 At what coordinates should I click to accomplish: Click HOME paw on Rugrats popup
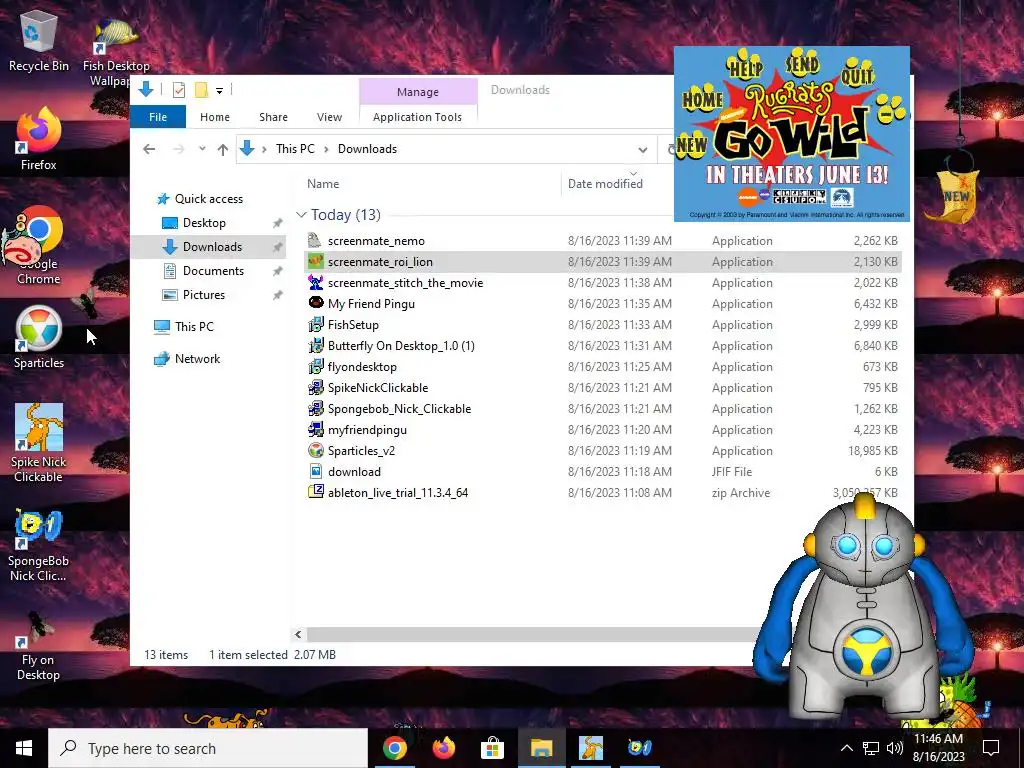pos(702,100)
